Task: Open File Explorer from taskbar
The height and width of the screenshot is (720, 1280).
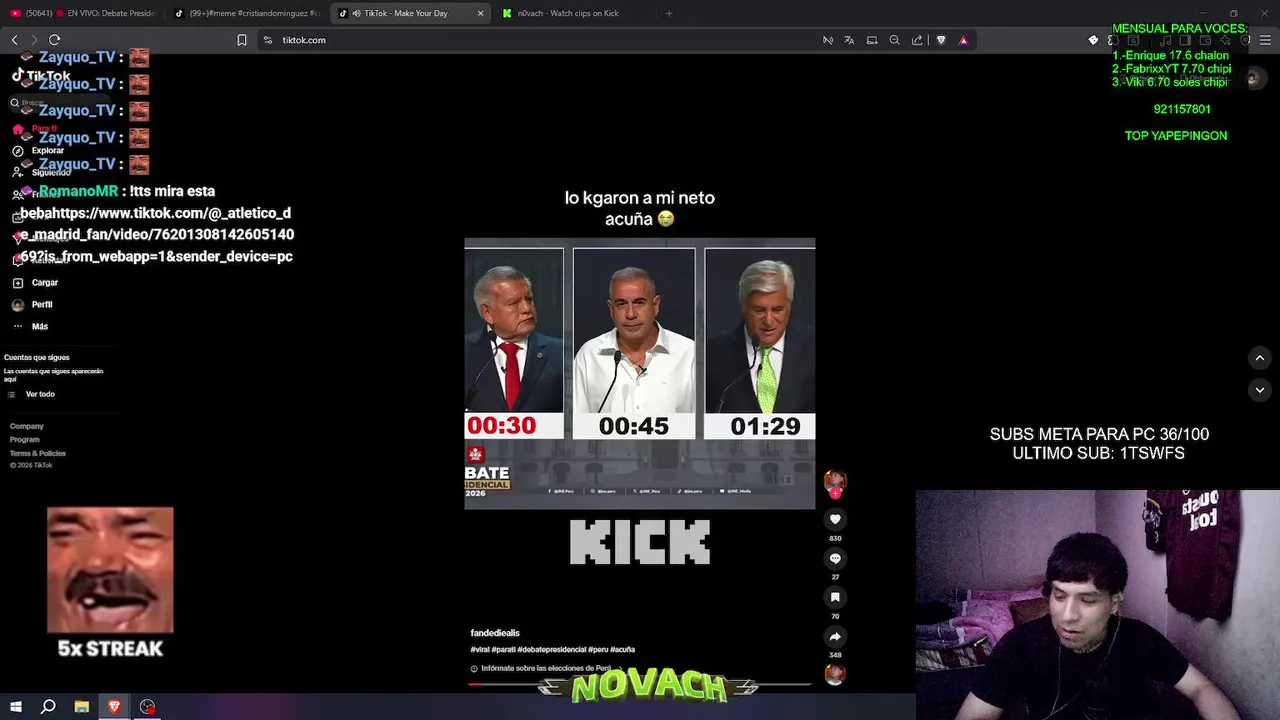Action: pos(81,707)
